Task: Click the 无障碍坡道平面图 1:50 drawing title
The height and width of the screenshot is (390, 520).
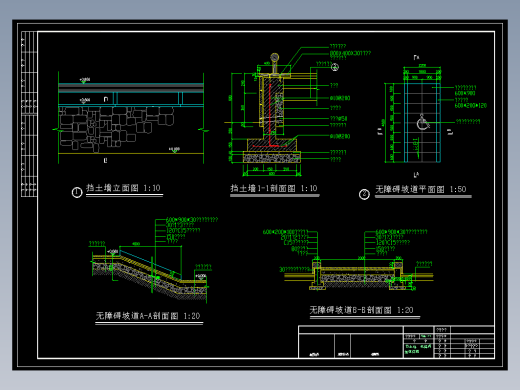Action: [421, 190]
